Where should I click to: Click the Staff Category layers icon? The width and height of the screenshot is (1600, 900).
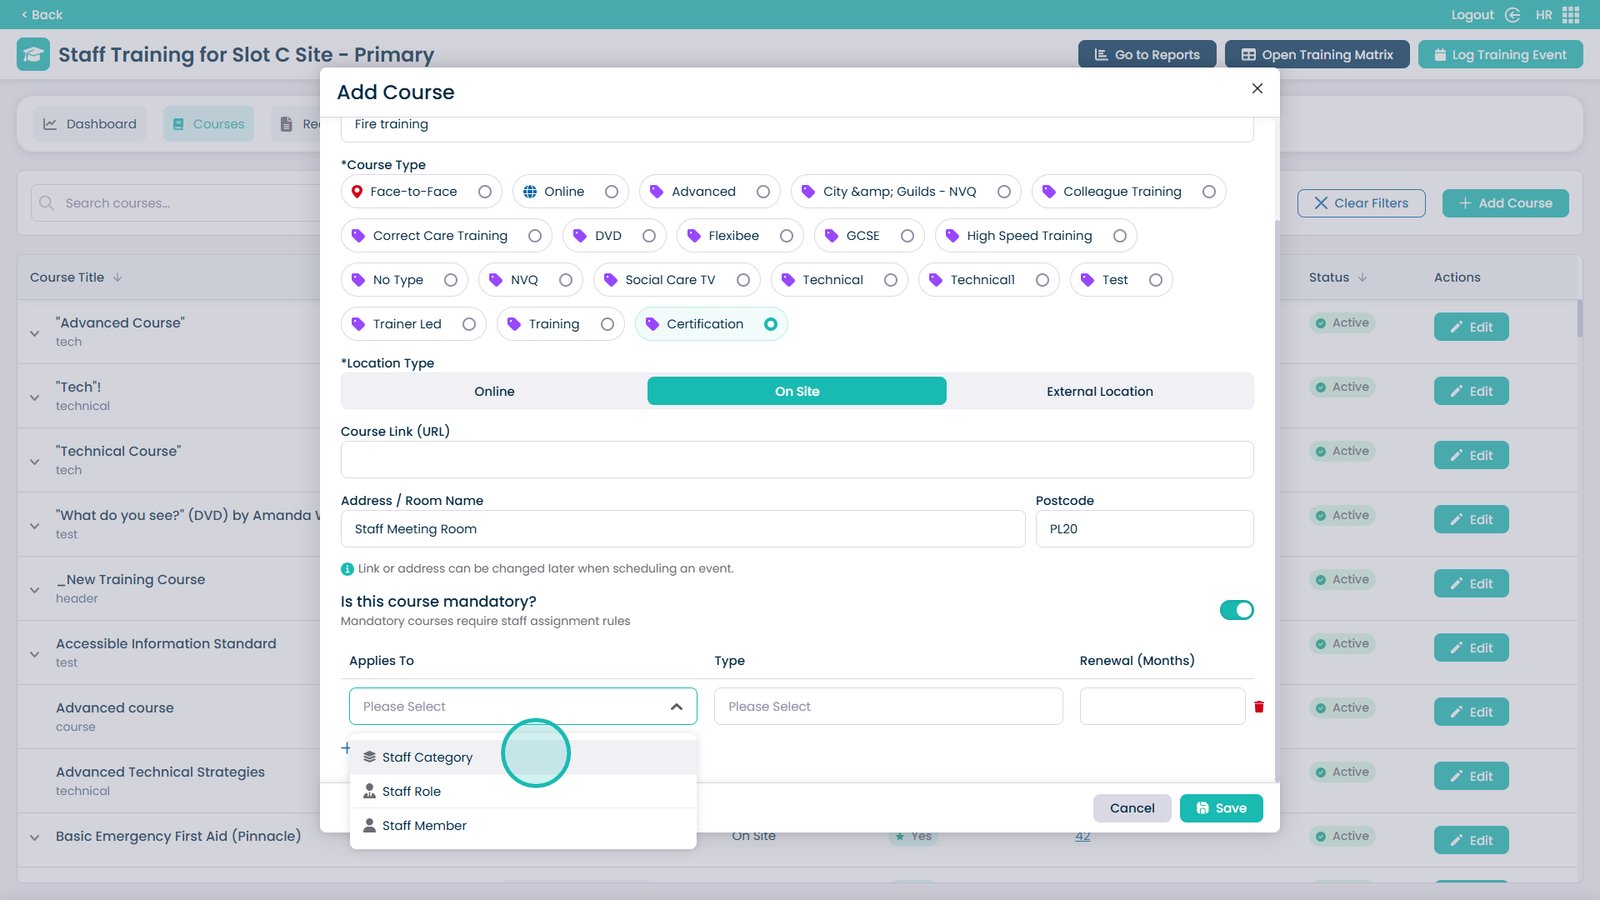[x=369, y=757]
